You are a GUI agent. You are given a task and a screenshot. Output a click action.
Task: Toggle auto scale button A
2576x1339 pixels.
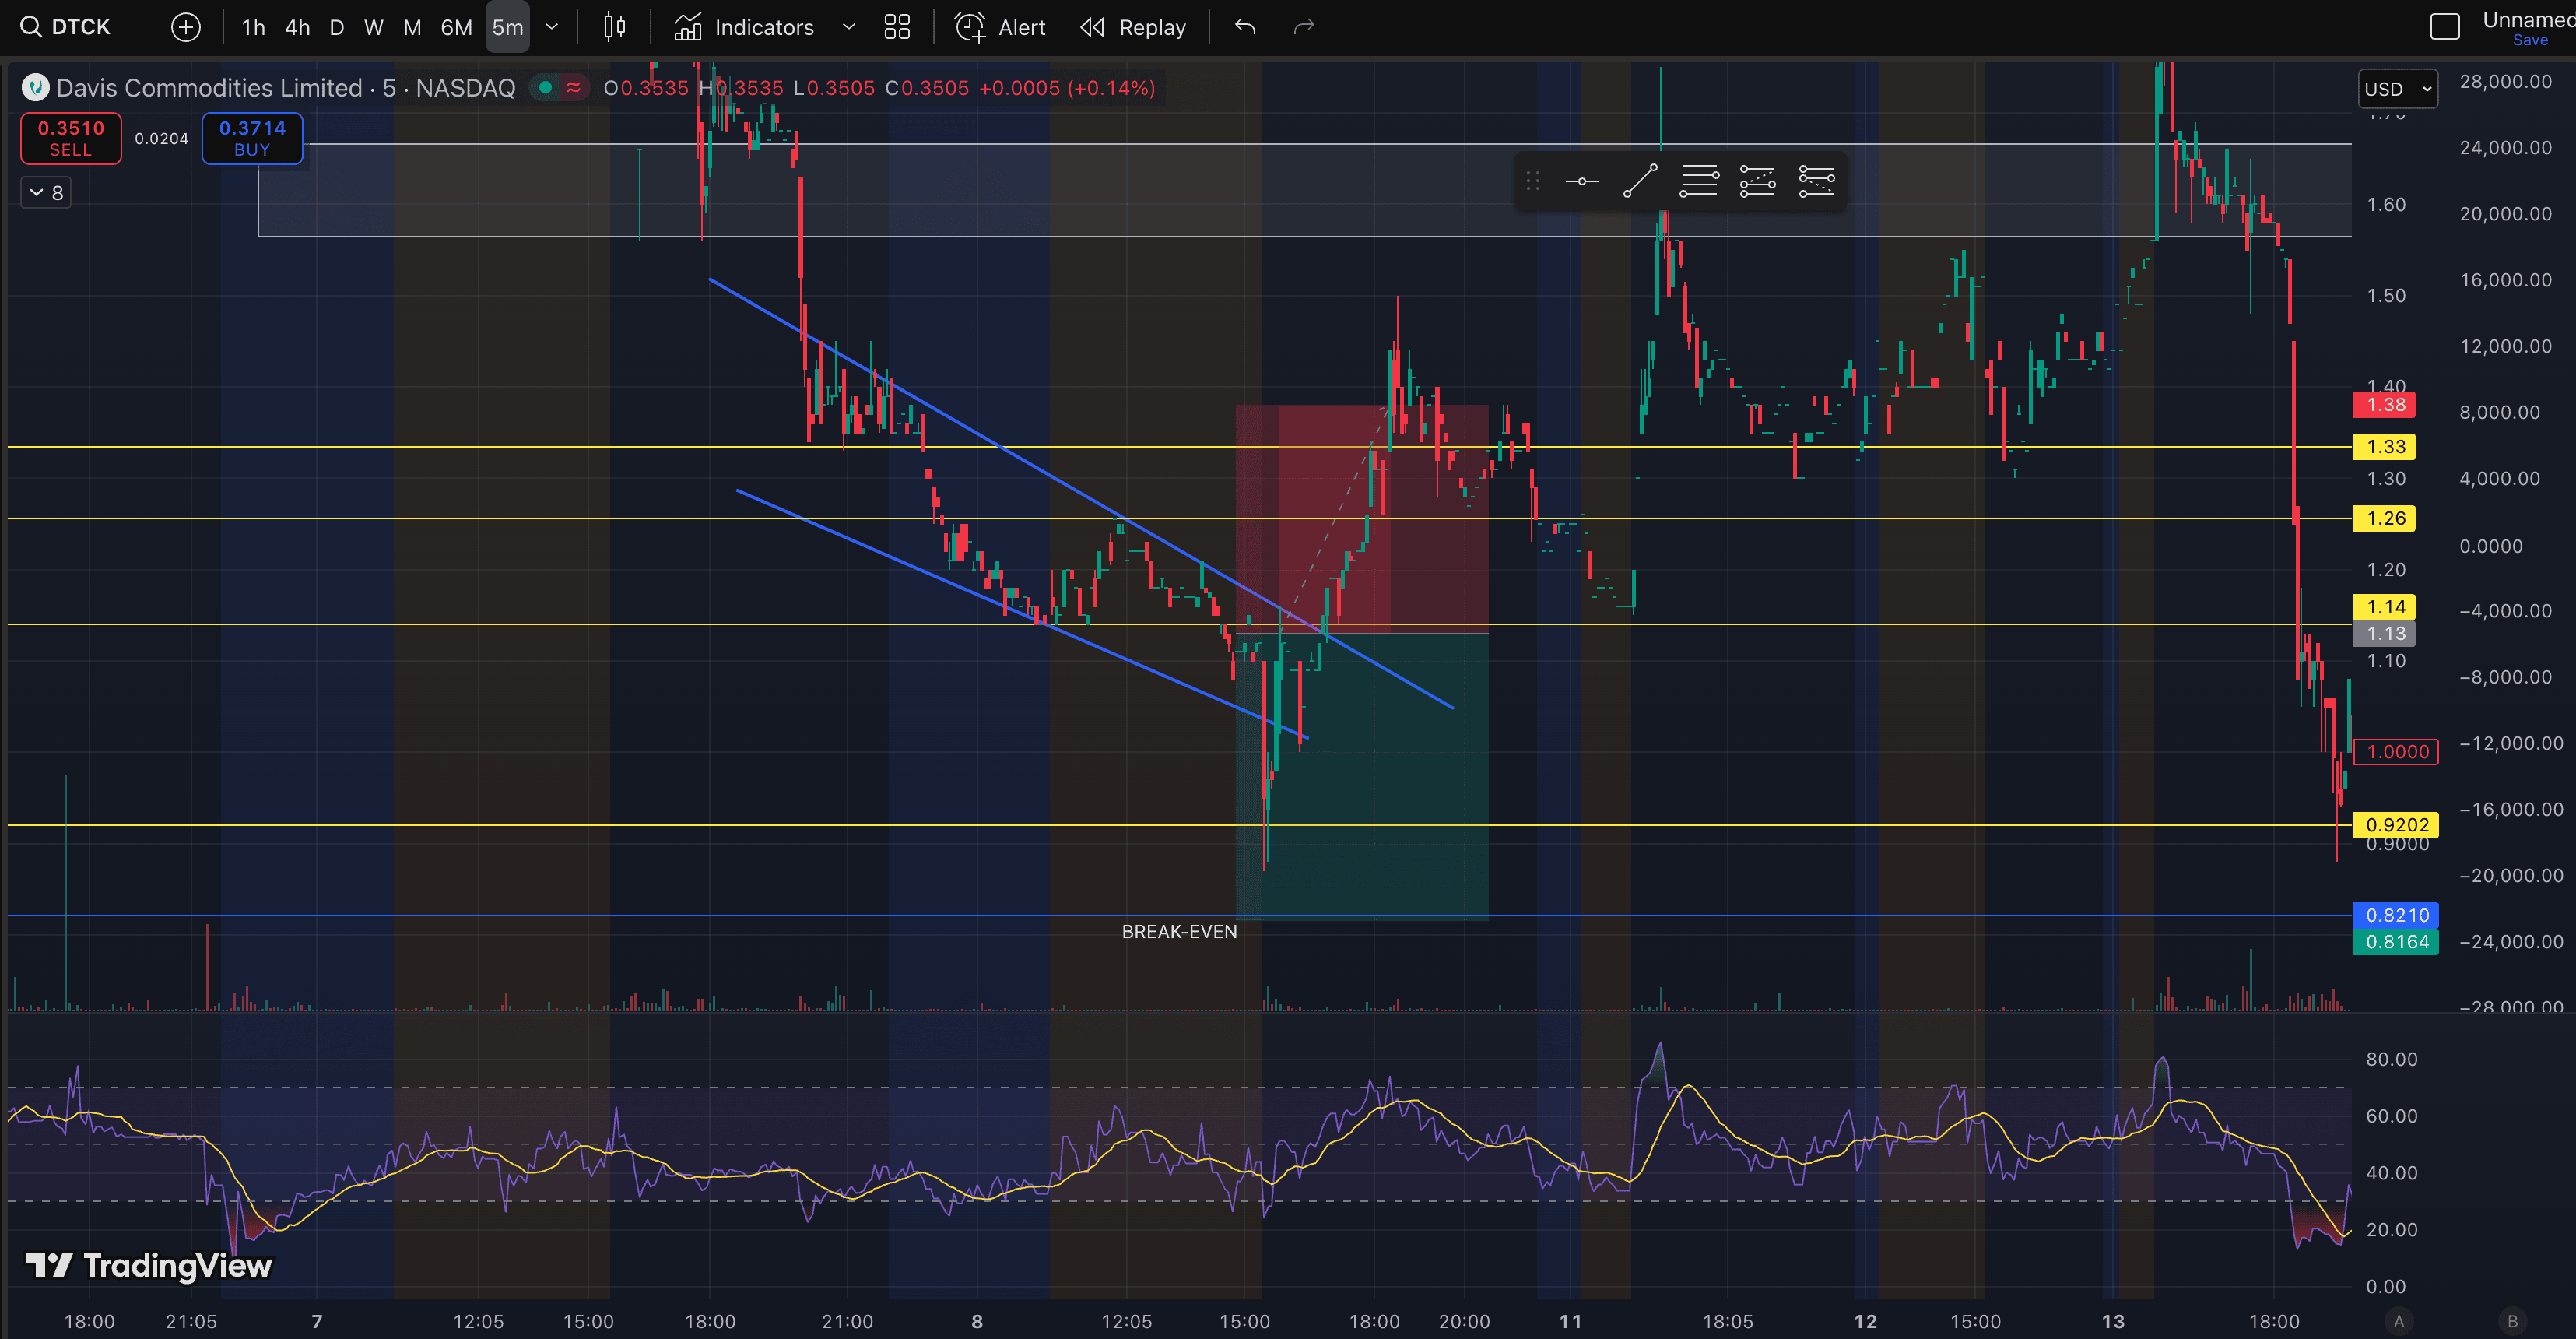click(2398, 1321)
